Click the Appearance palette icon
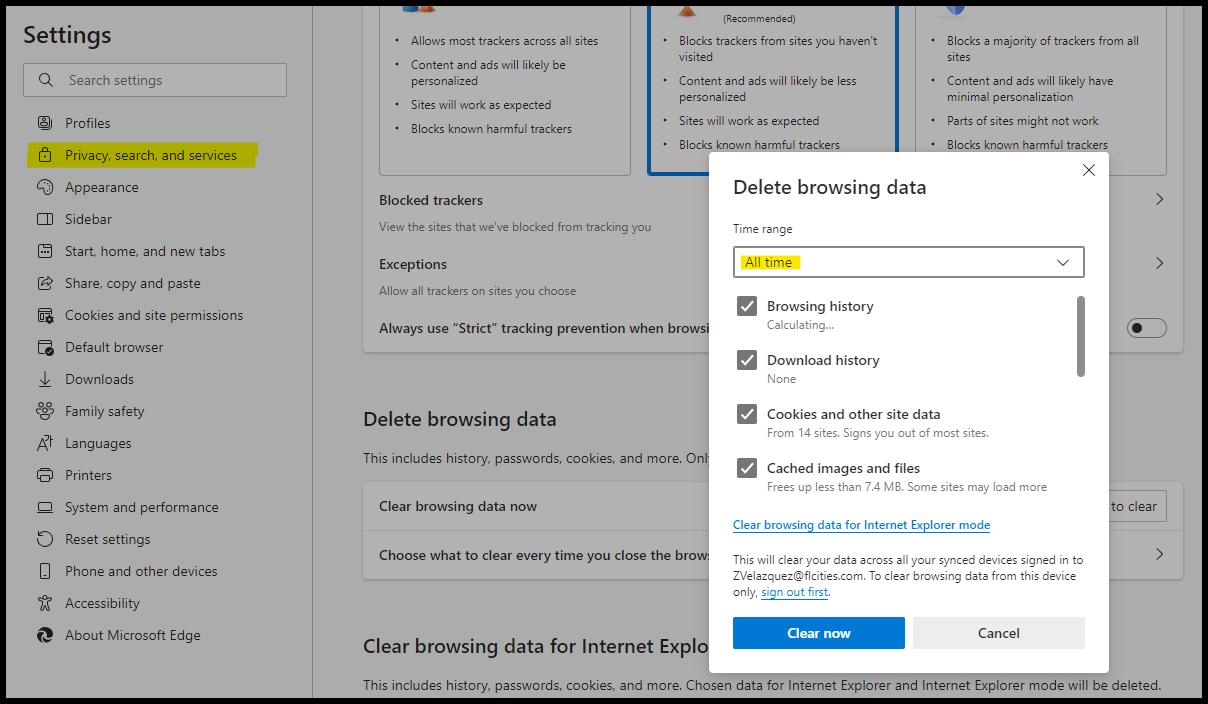Viewport: 1208px width, 704px height. (x=45, y=187)
